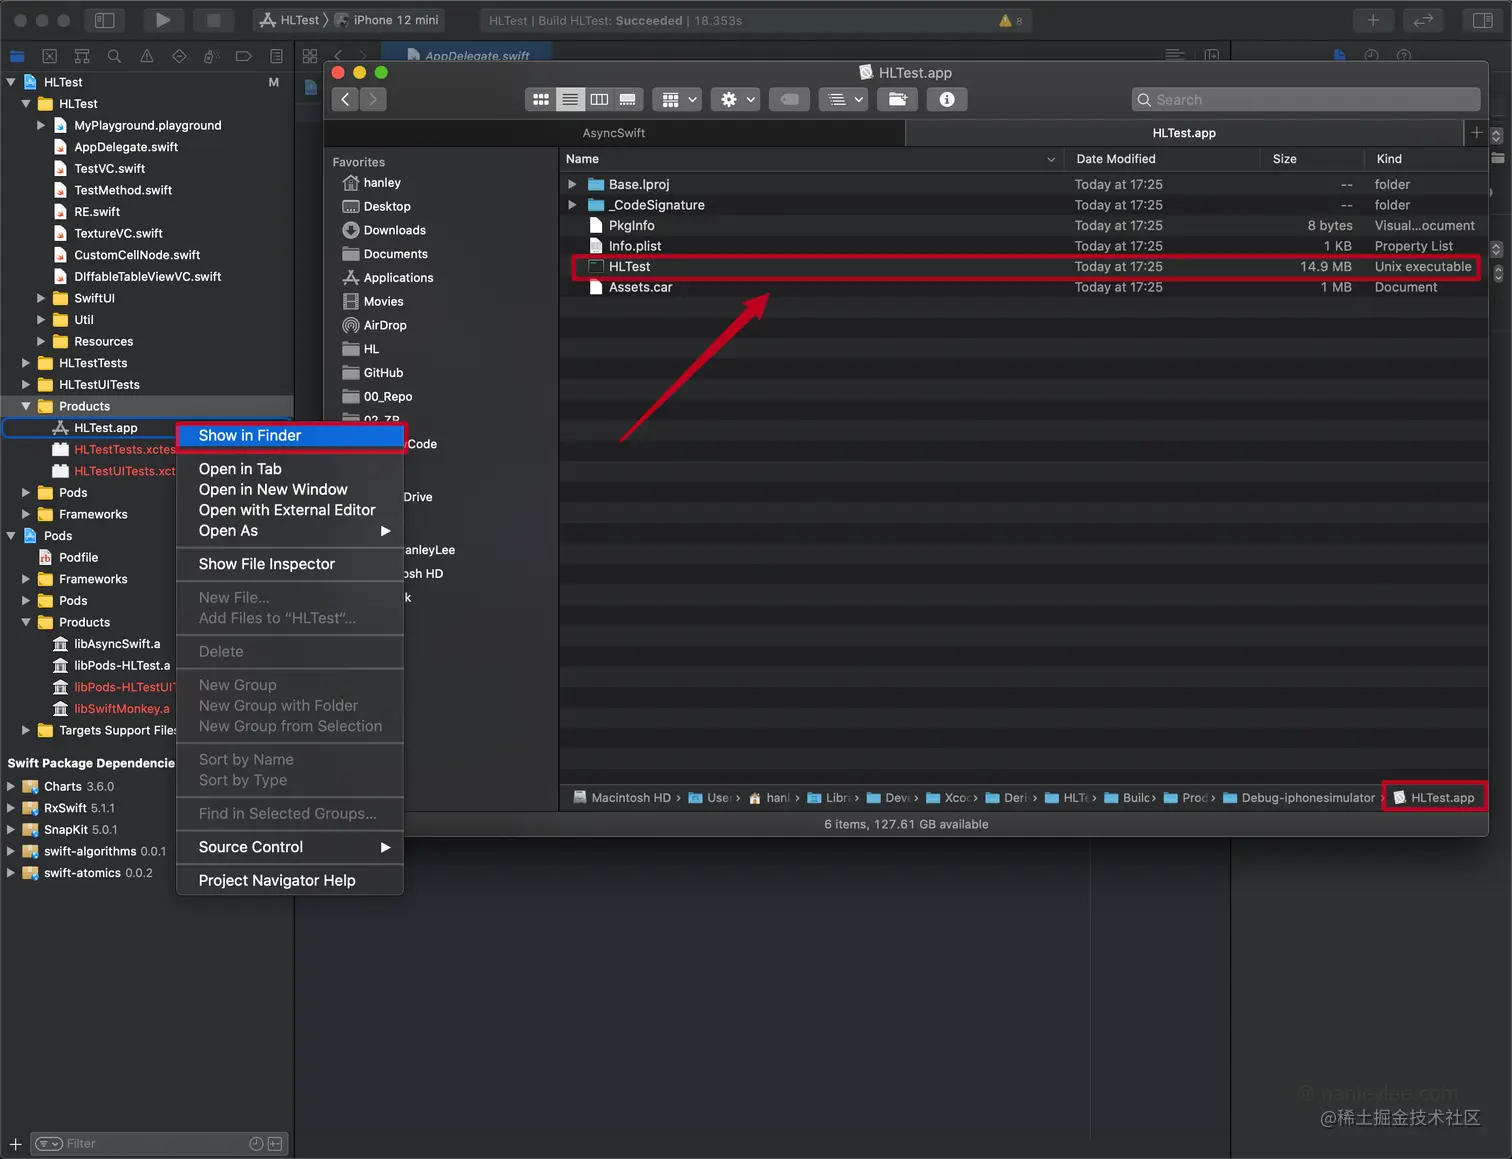This screenshot has width=1512, height=1159.
Task: Open the source control navigator icon
Action: coord(50,56)
